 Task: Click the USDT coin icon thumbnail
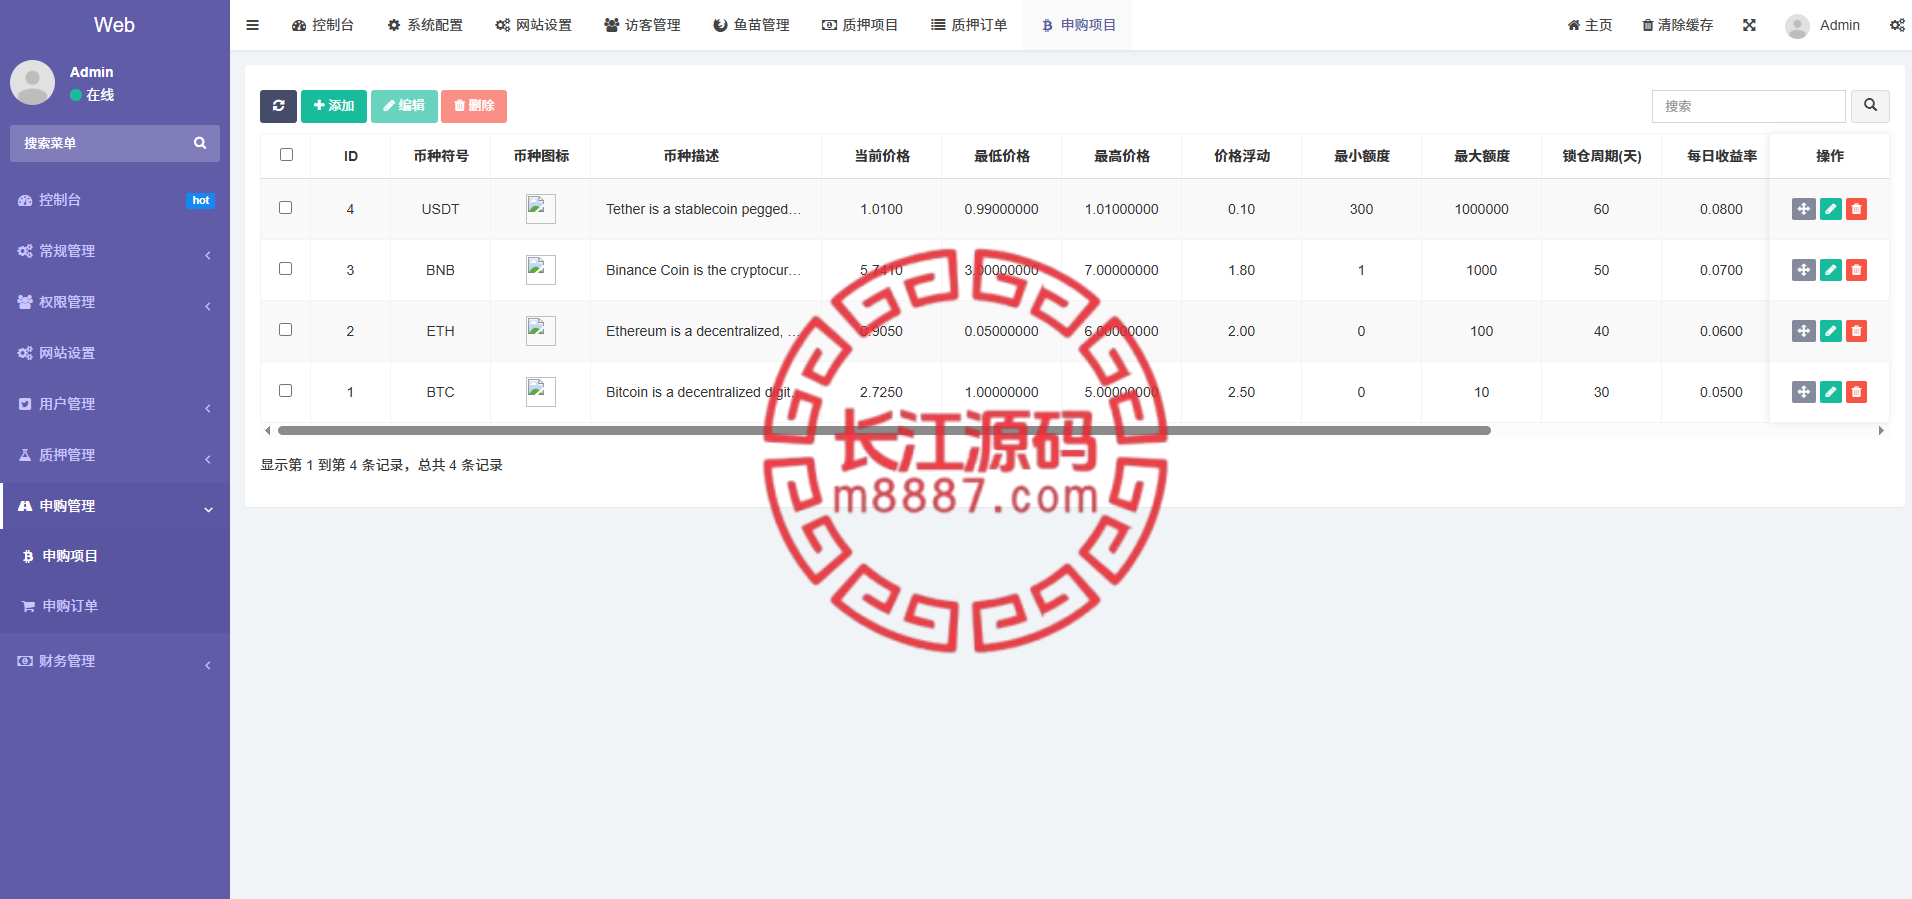click(541, 209)
